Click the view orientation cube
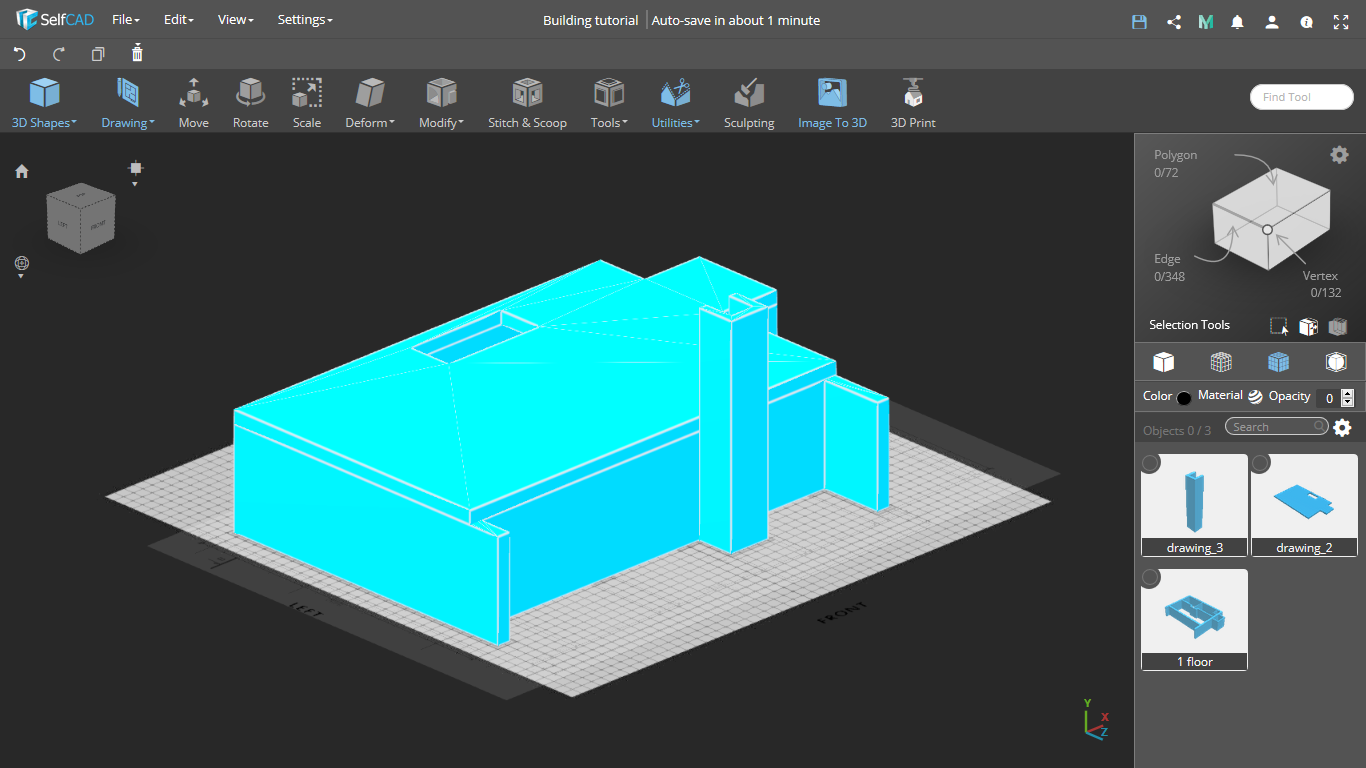Image resolution: width=1366 pixels, height=768 pixels. click(81, 216)
